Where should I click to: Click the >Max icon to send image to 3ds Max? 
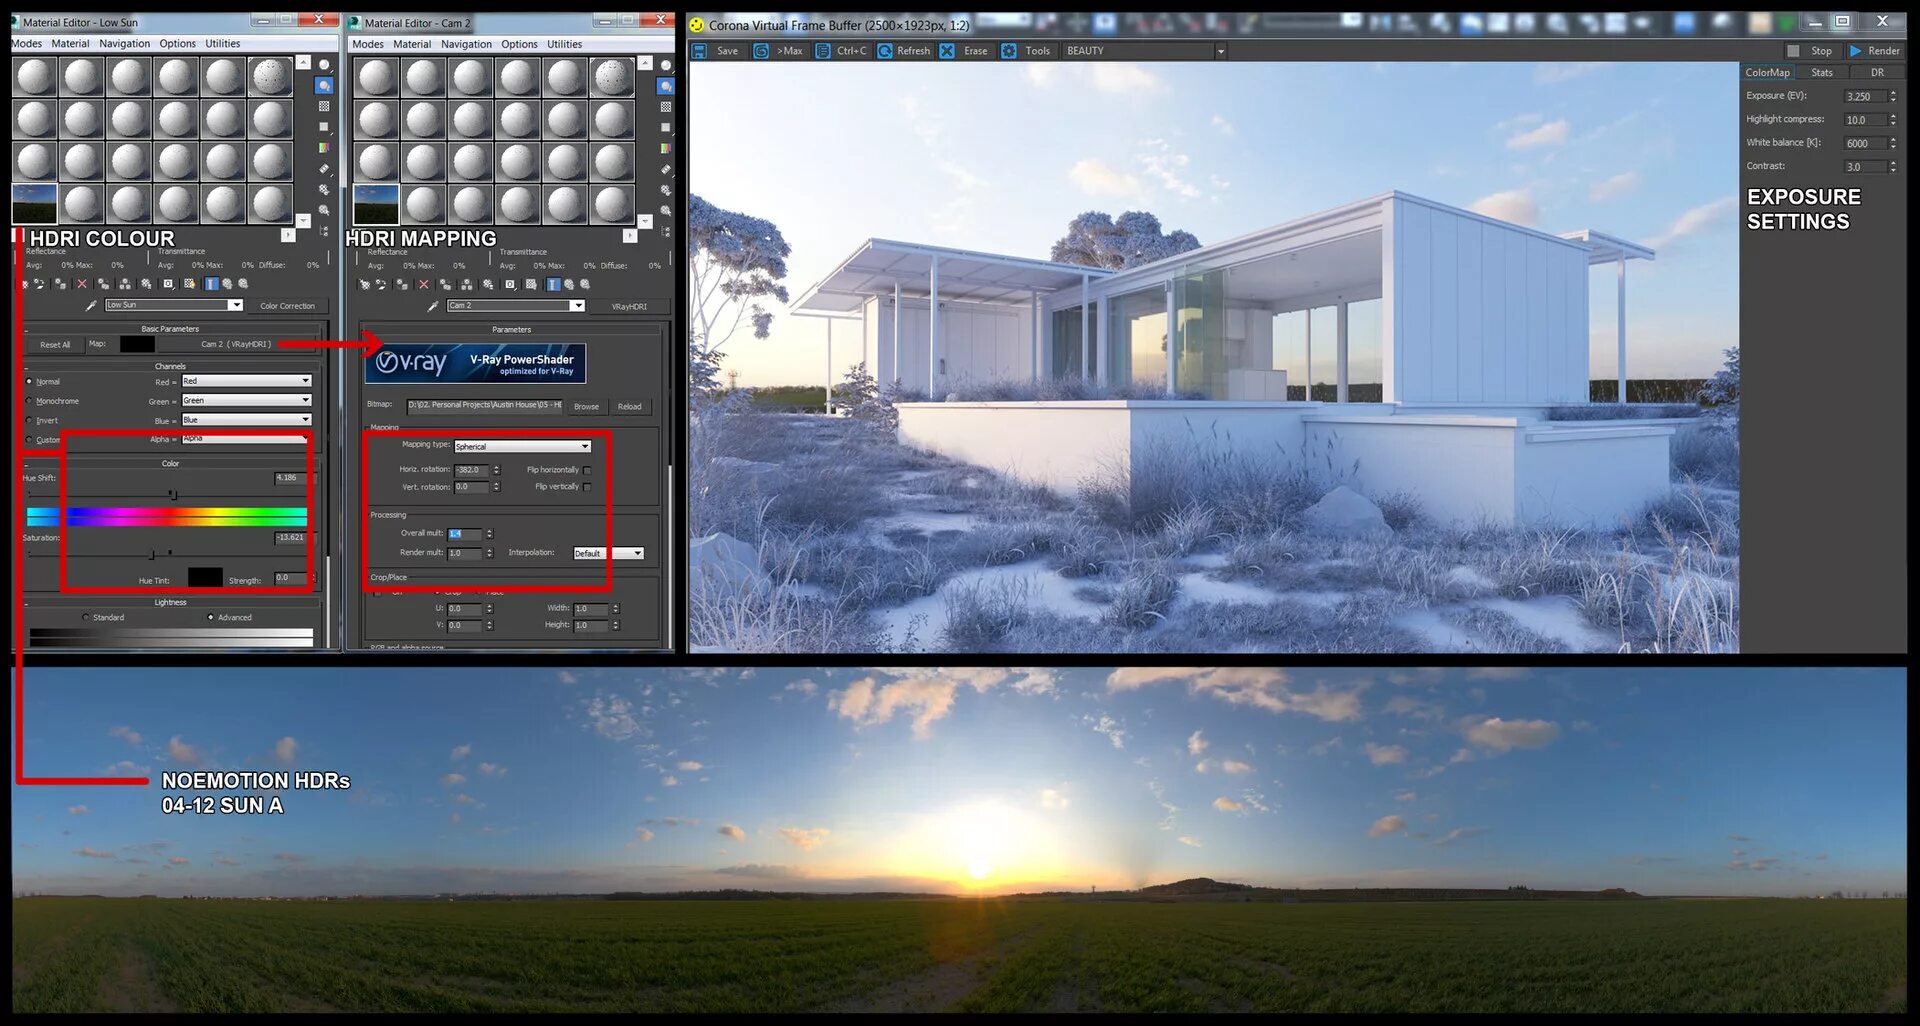[x=762, y=50]
